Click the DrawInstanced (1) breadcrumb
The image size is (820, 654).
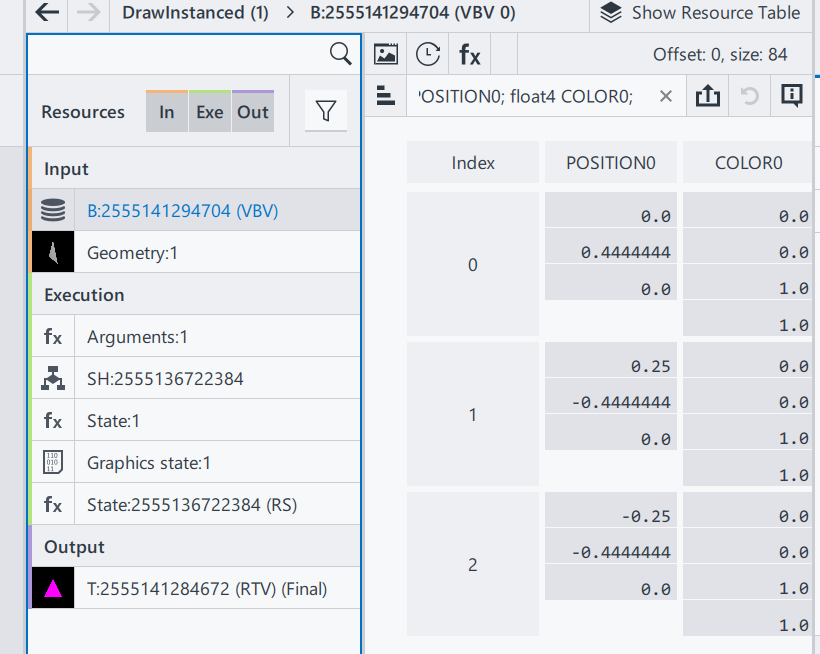tap(195, 13)
